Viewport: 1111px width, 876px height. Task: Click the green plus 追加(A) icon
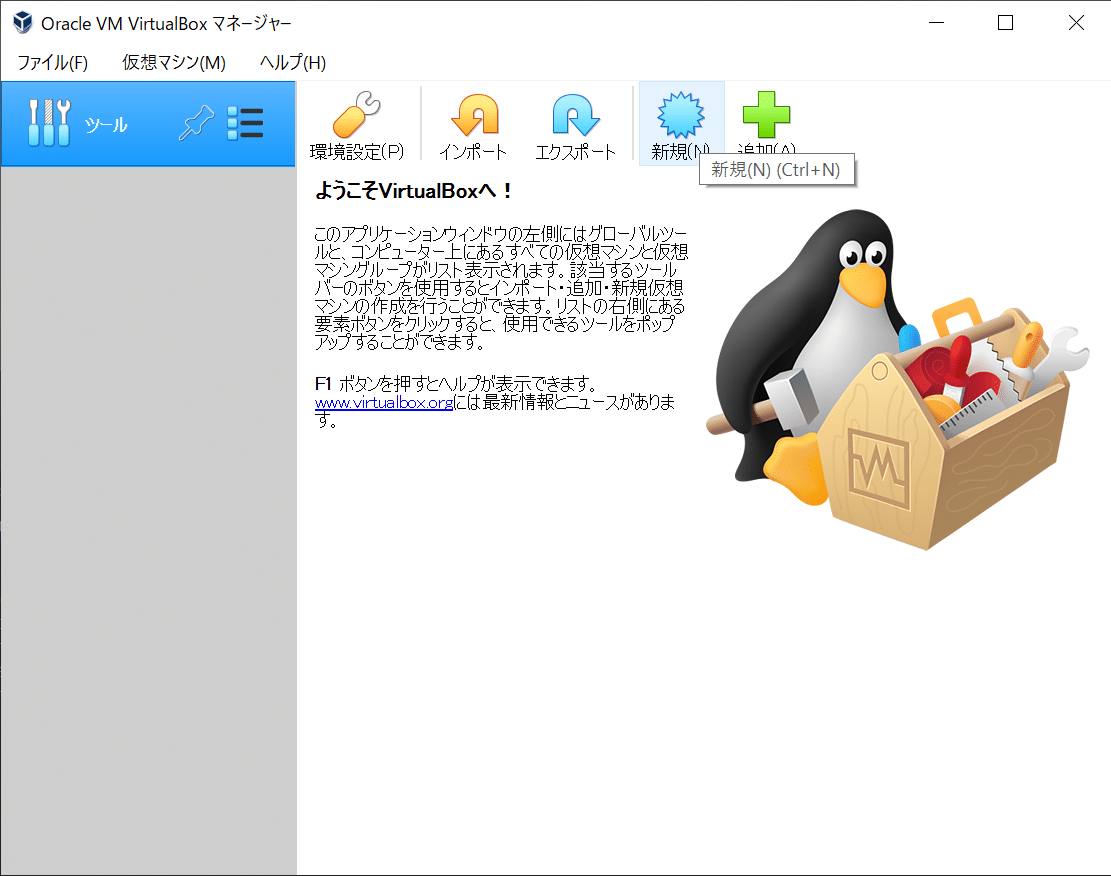(766, 115)
